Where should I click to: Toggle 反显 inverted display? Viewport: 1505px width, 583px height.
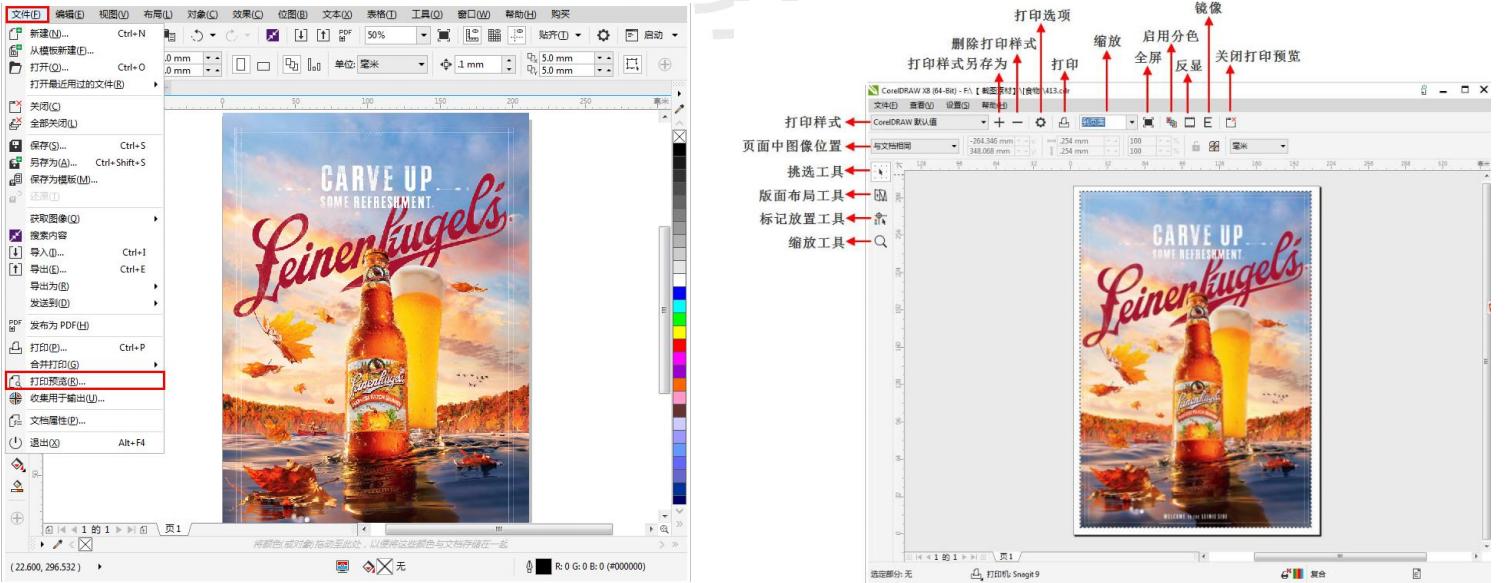pyautogui.click(x=1189, y=122)
